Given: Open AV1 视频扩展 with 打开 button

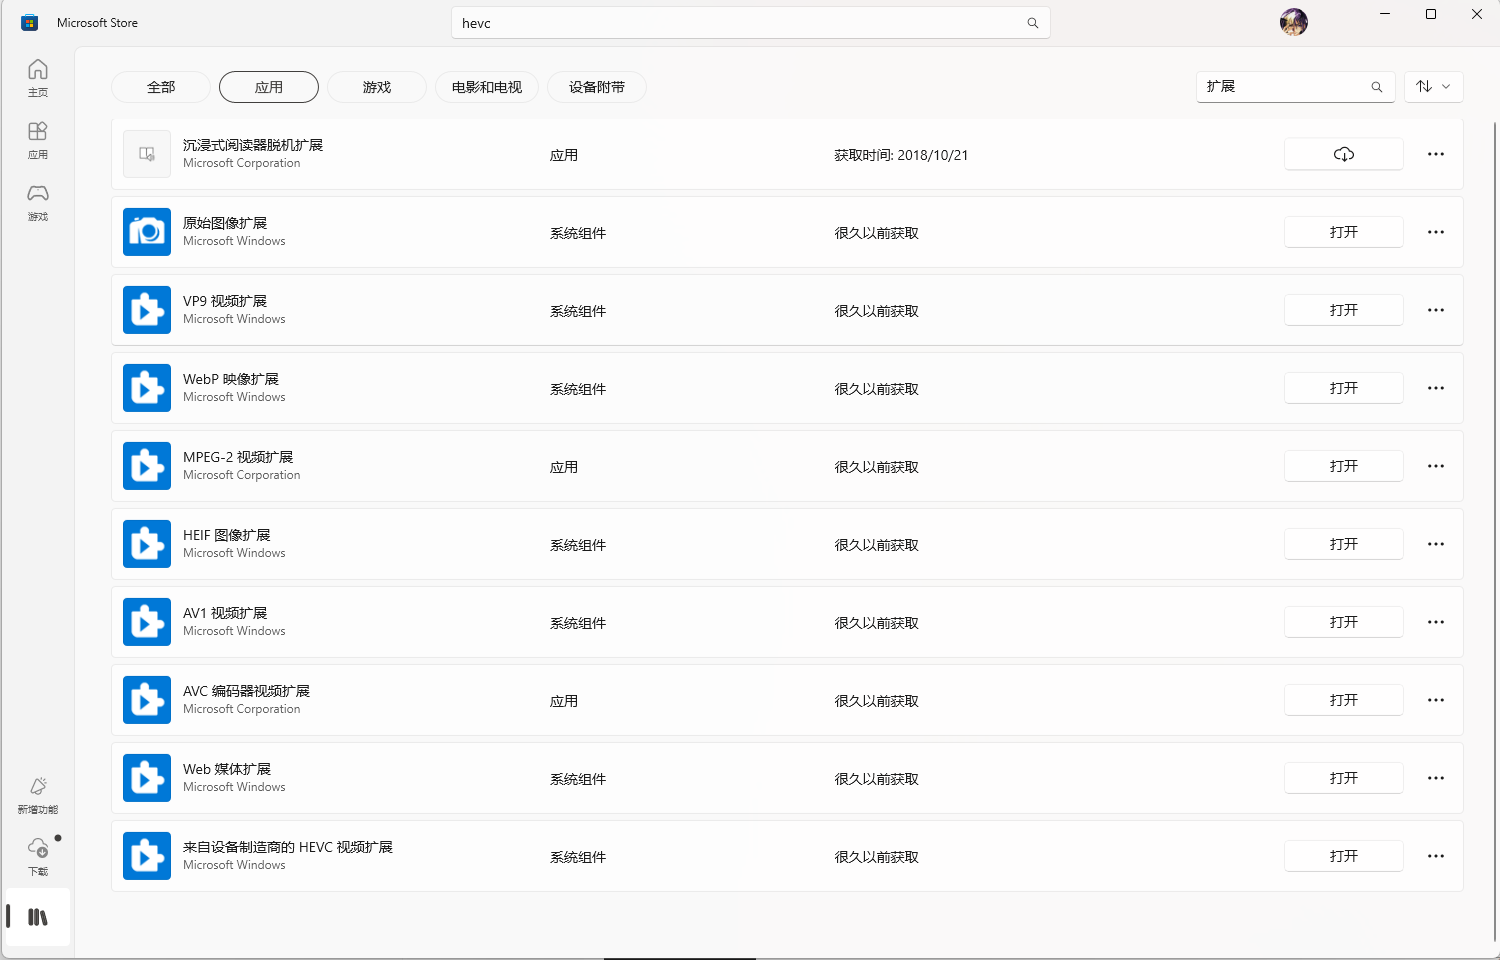Looking at the screenshot, I should point(1344,622).
